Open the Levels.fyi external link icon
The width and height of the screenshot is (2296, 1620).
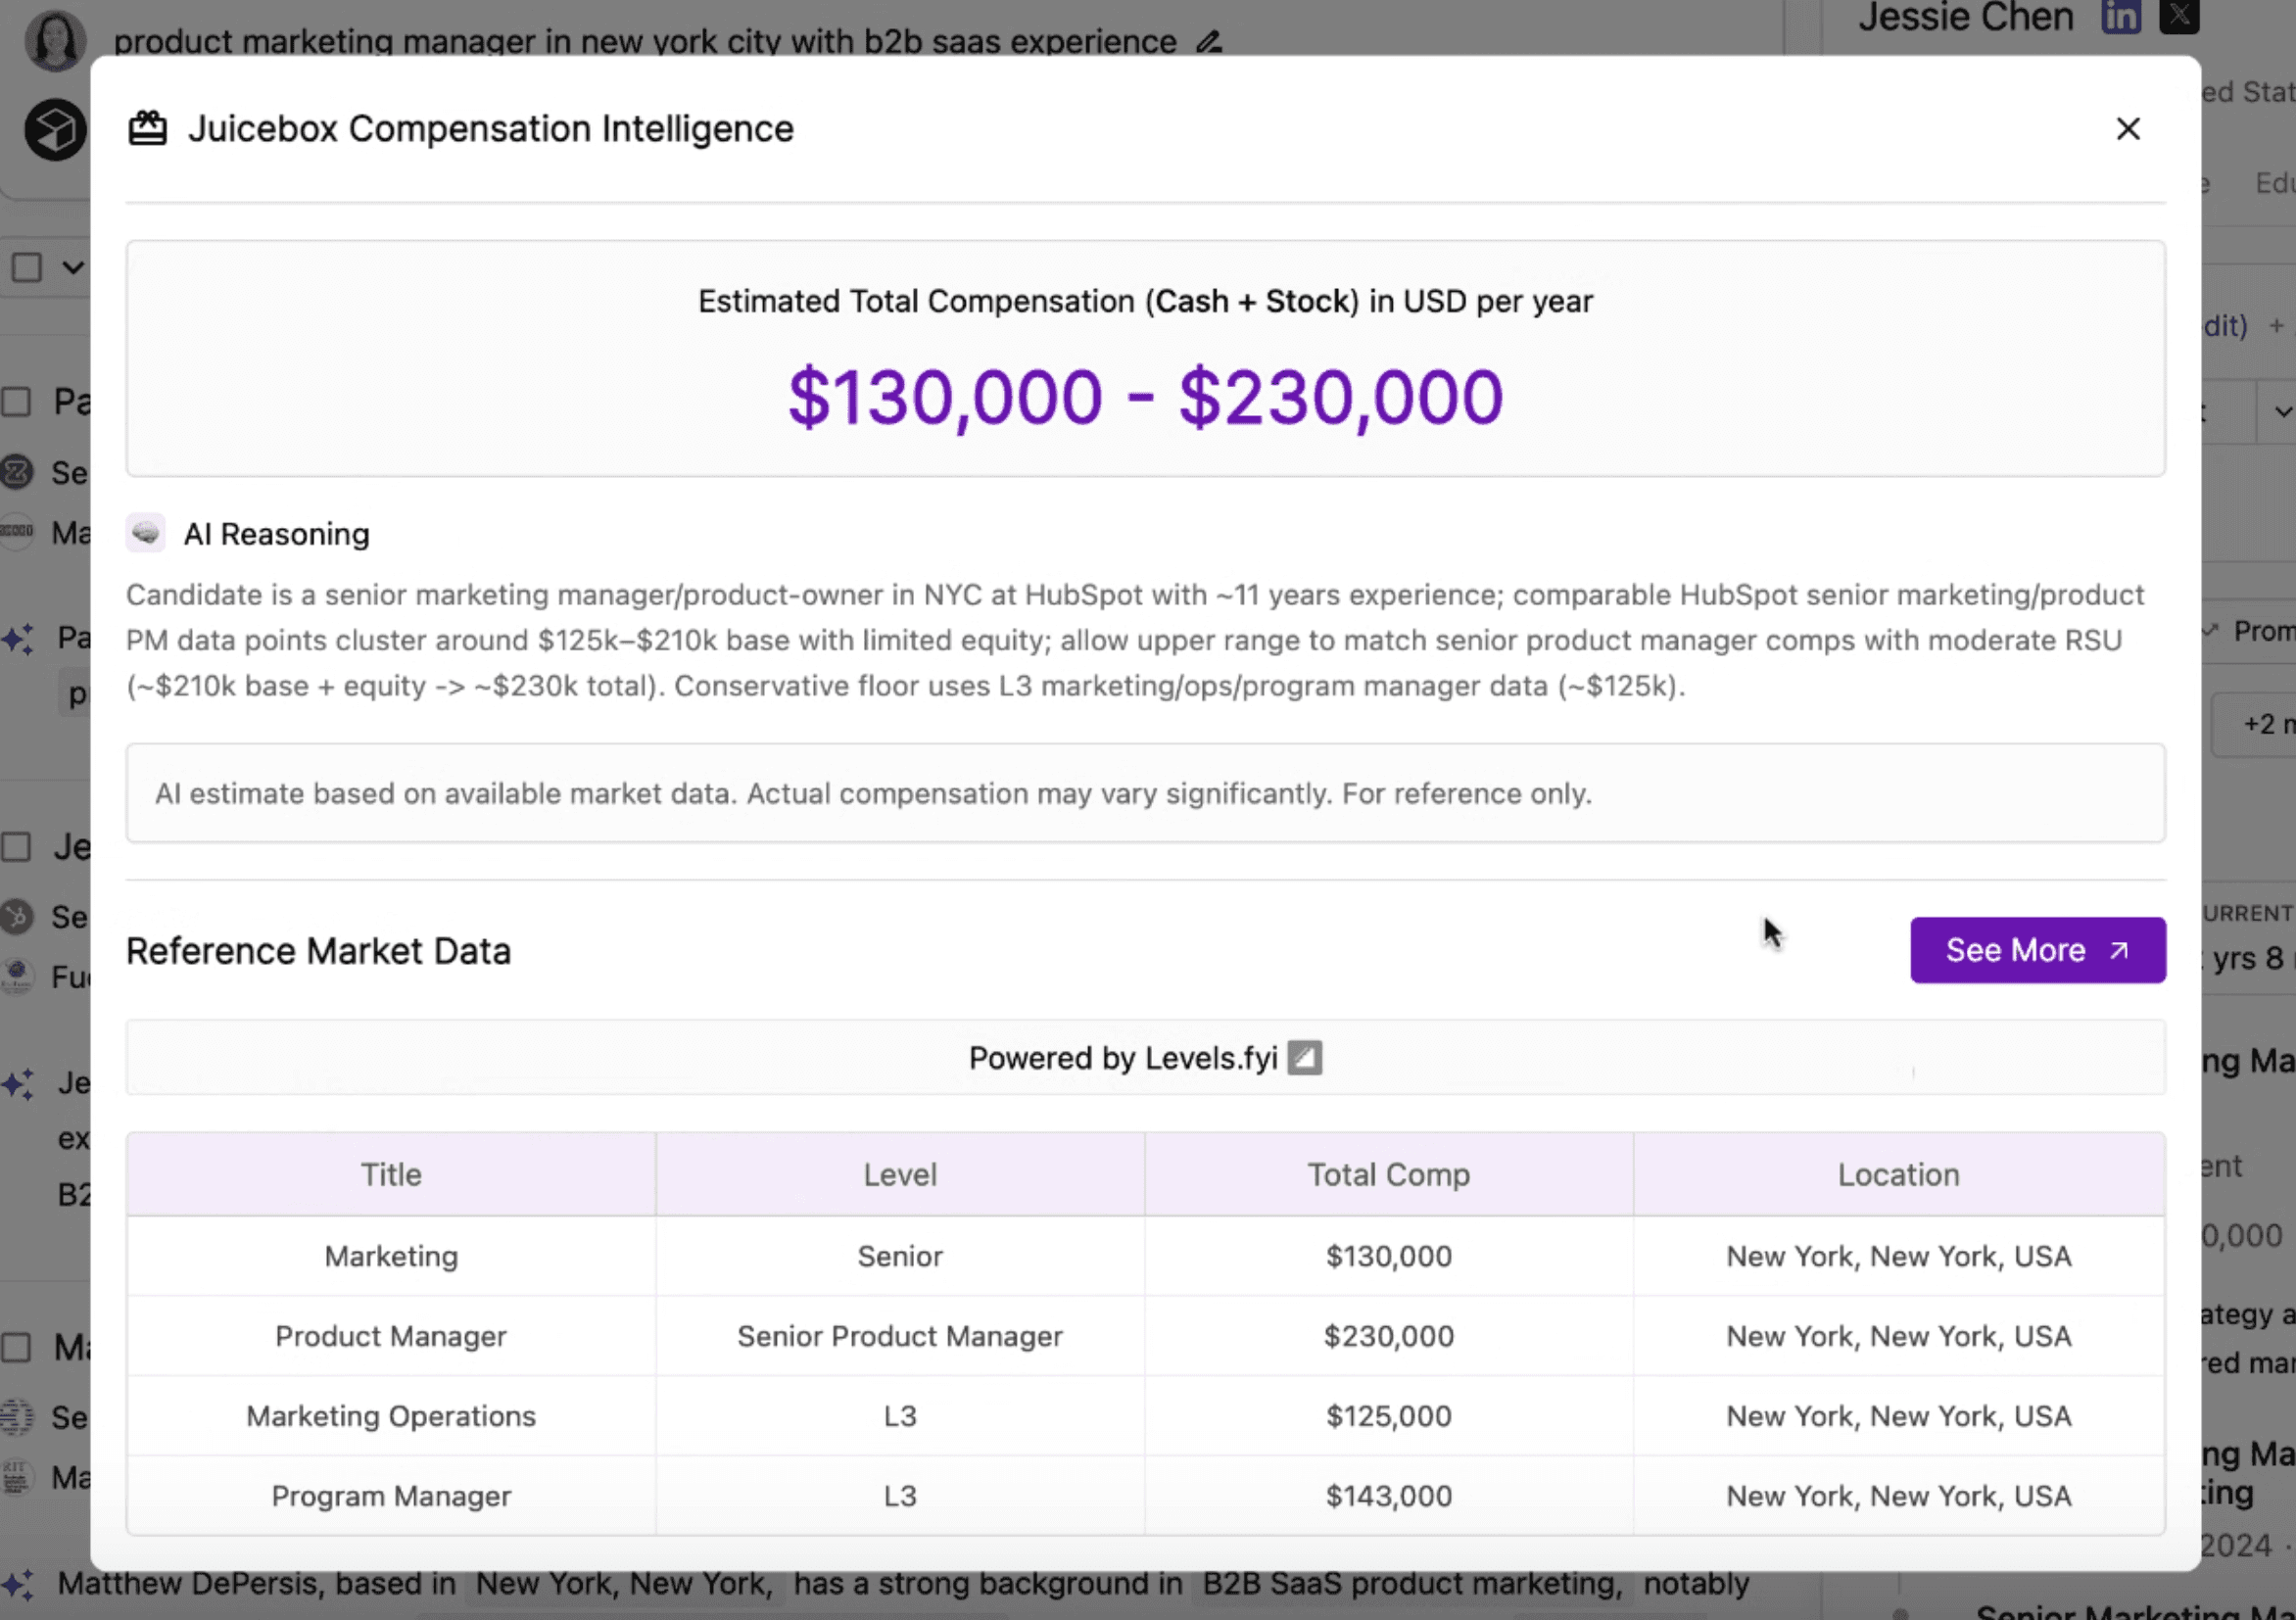point(1304,1058)
